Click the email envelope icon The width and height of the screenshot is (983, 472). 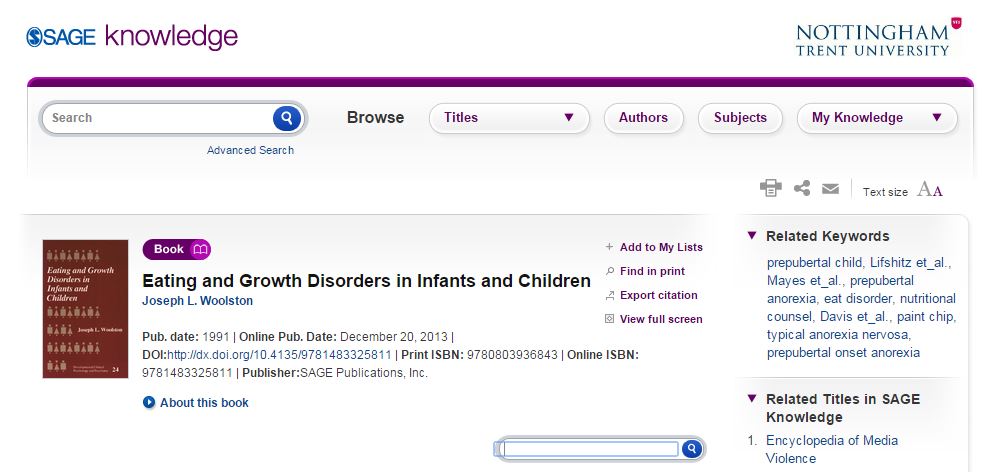point(830,189)
